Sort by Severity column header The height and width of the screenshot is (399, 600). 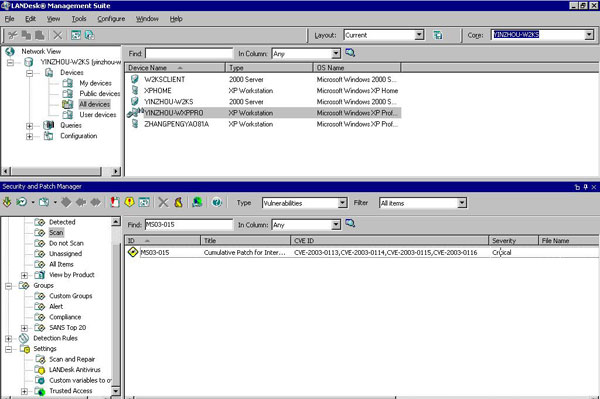coord(514,241)
